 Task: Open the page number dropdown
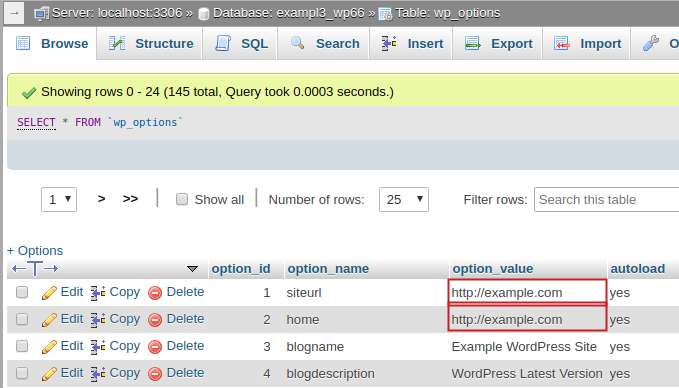tap(59, 199)
